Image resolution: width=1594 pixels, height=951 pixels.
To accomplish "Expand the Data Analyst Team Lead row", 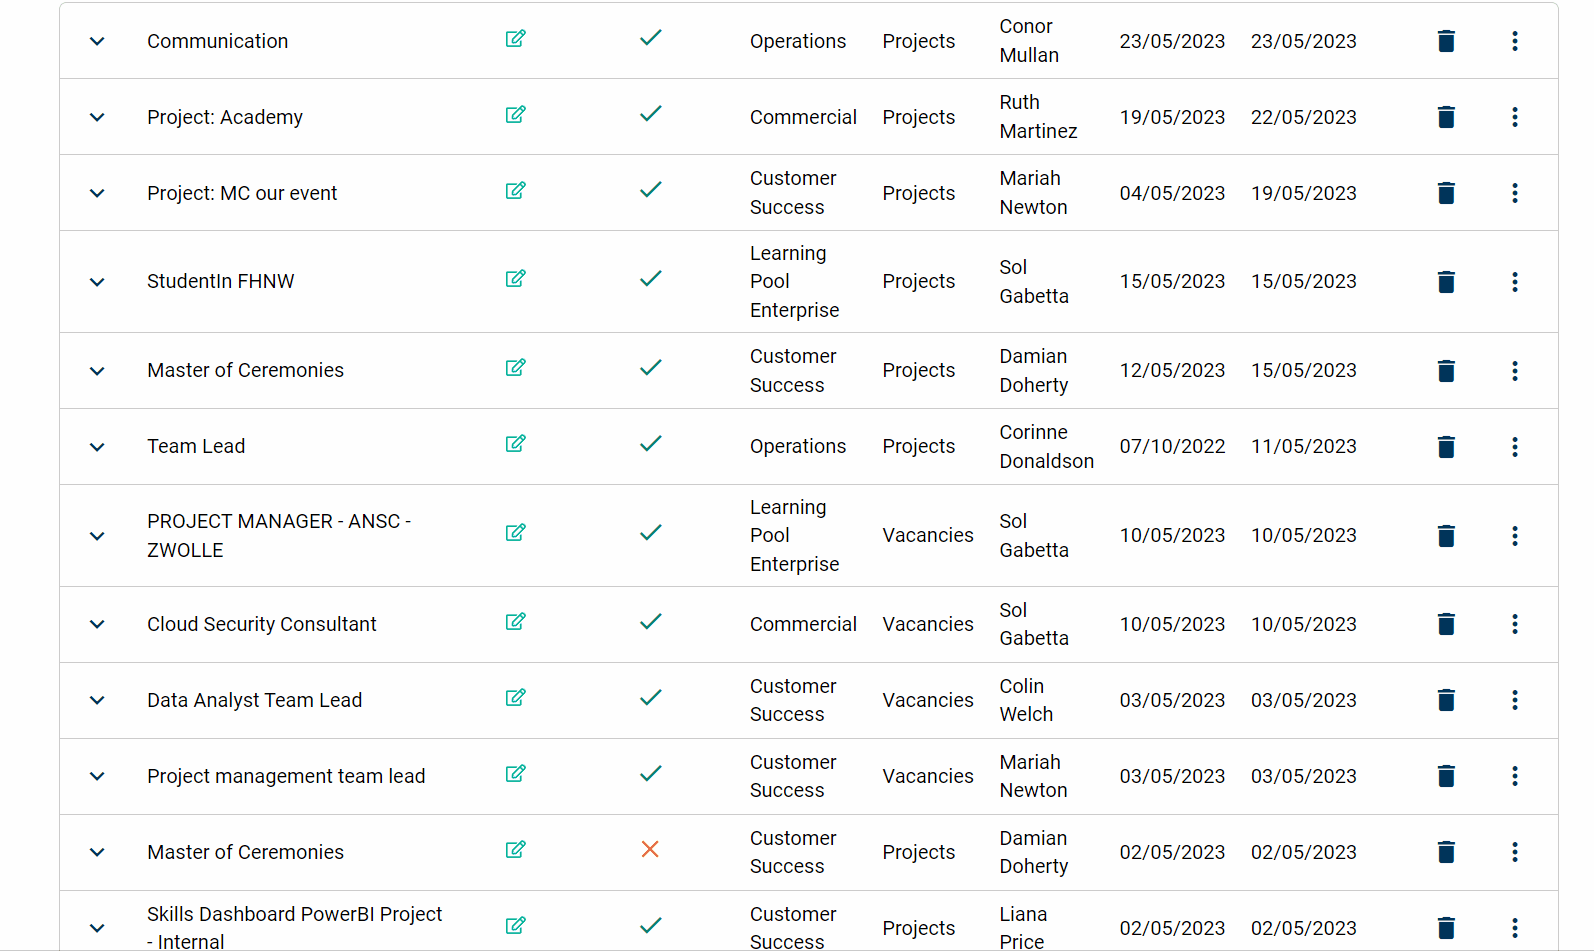I will click(97, 700).
